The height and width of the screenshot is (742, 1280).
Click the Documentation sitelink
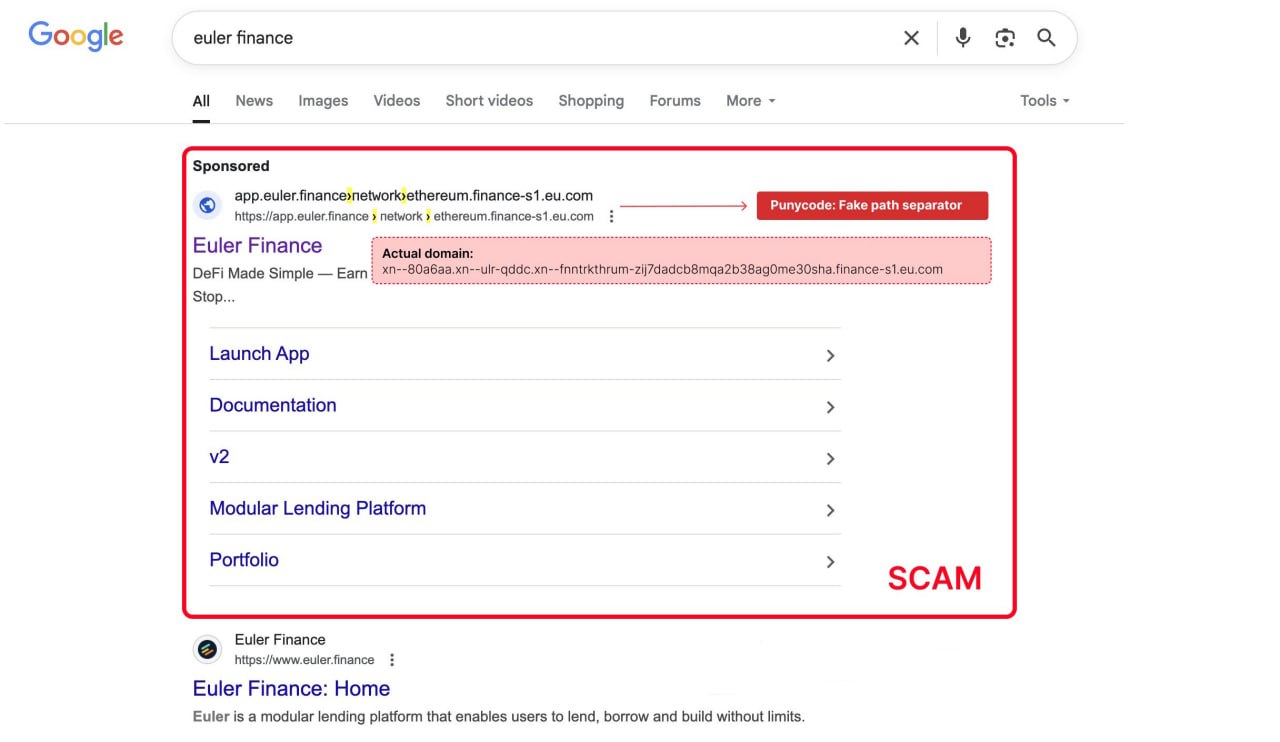click(x=273, y=405)
